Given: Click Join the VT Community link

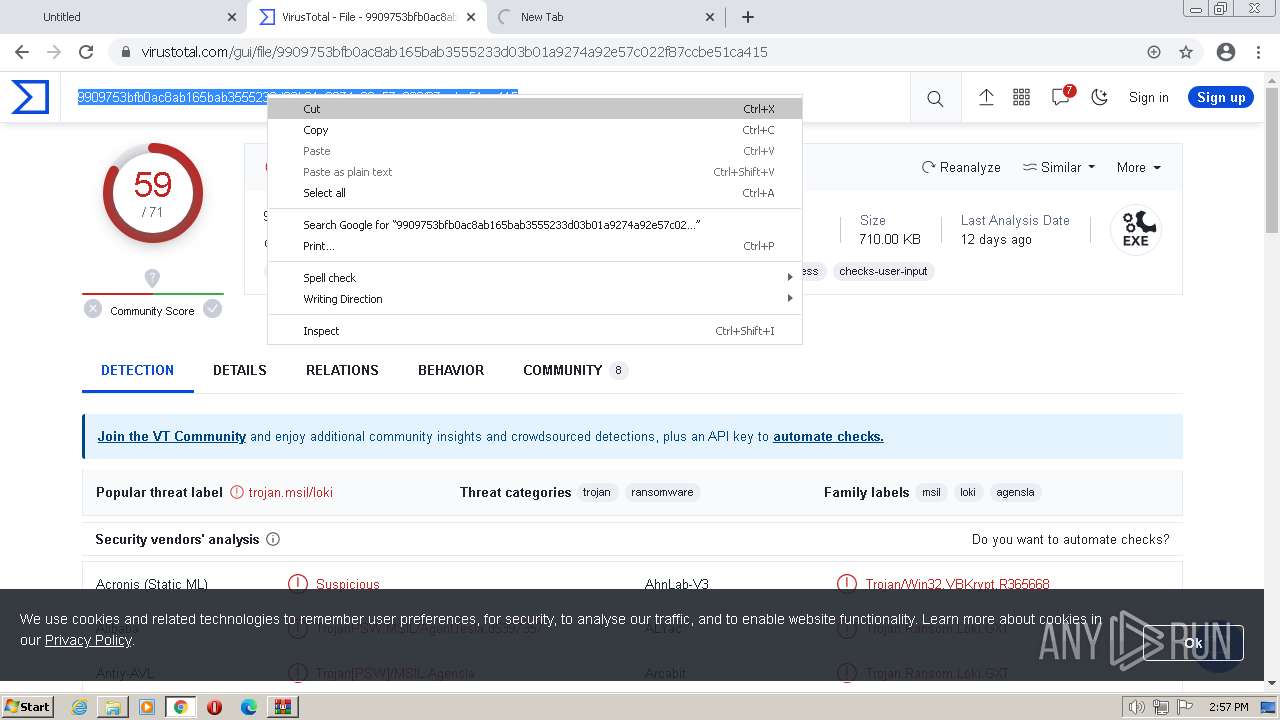Looking at the screenshot, I should click(172, 436).
